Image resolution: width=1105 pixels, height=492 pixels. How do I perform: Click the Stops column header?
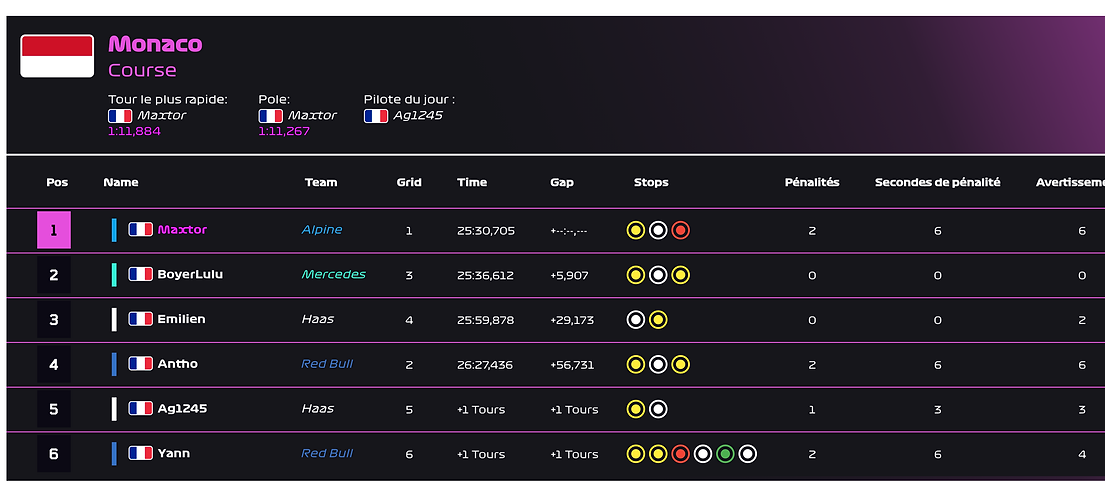point(651,182)
